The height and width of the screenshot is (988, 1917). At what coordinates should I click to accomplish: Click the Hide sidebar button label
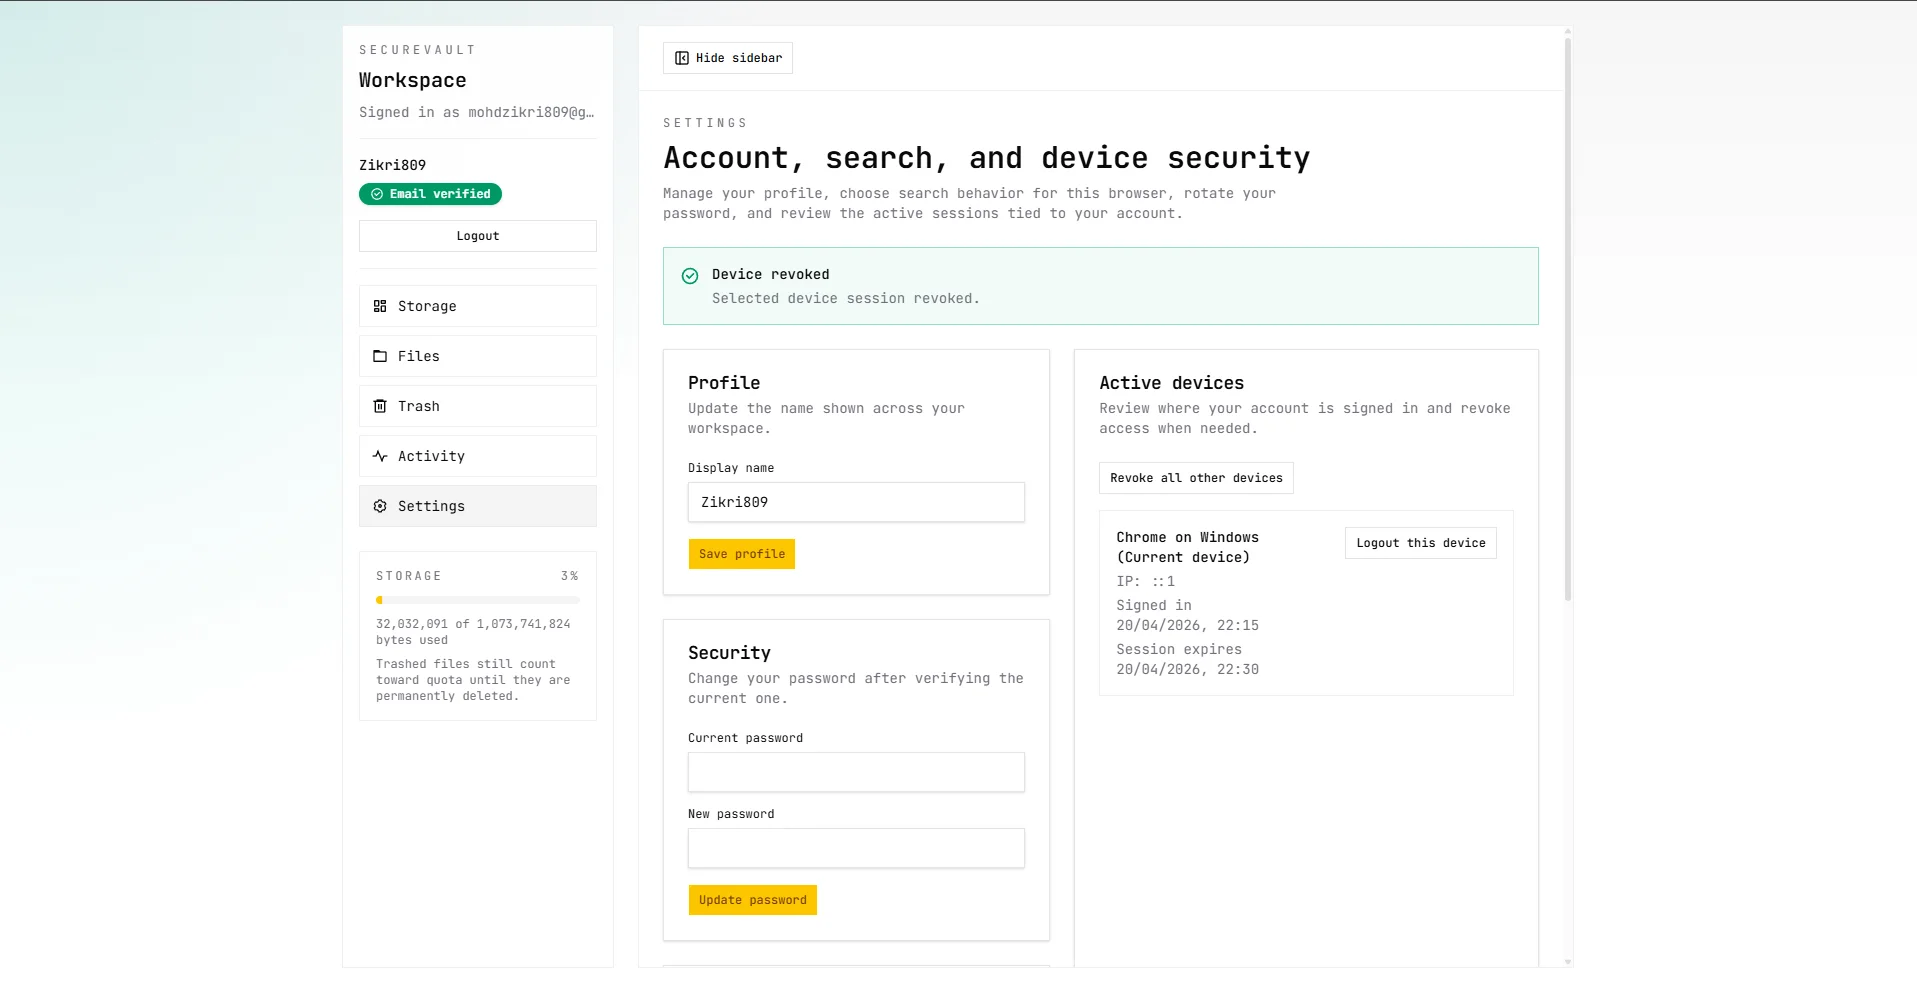click(x=739, y=58)
